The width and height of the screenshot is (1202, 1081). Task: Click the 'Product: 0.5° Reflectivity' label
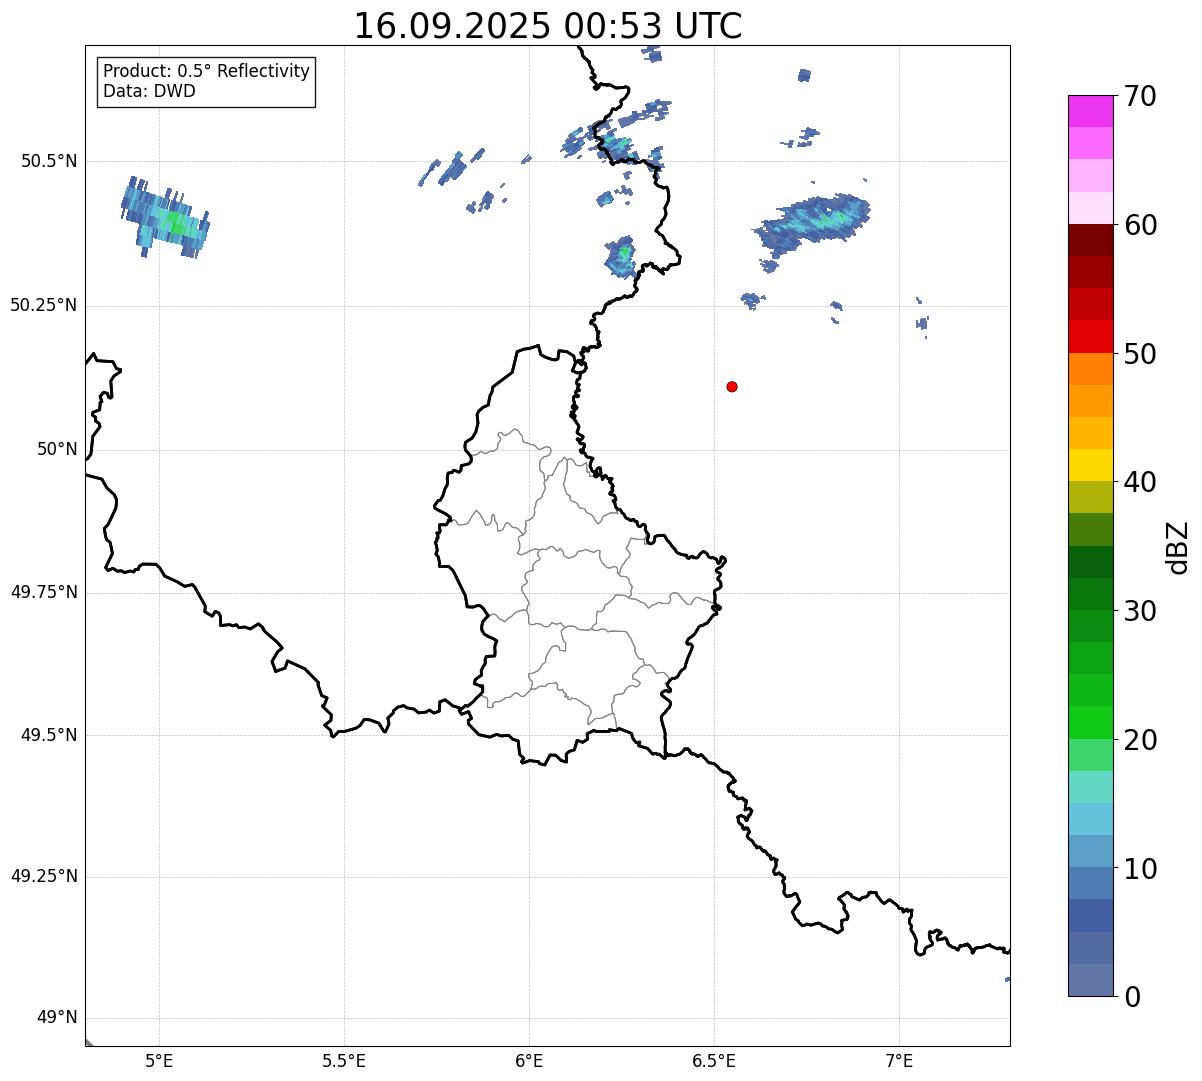coord(207,71)
